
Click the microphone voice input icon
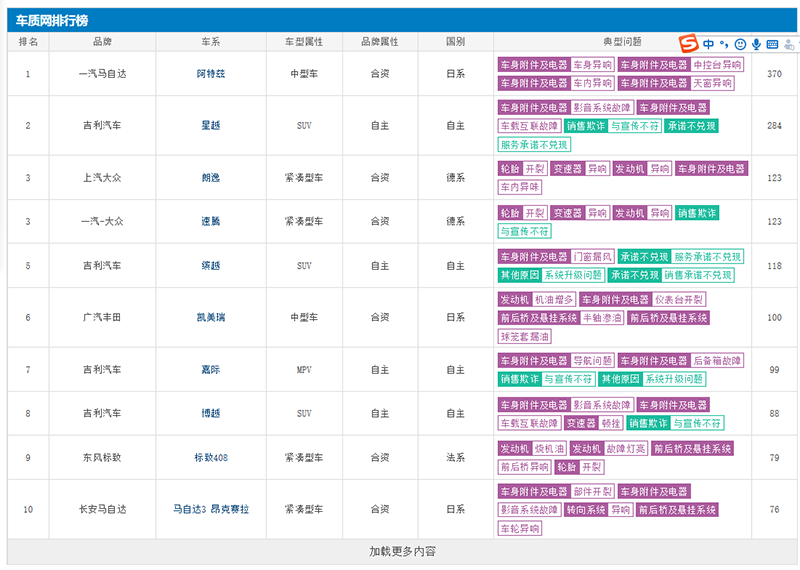click(756, 44)
